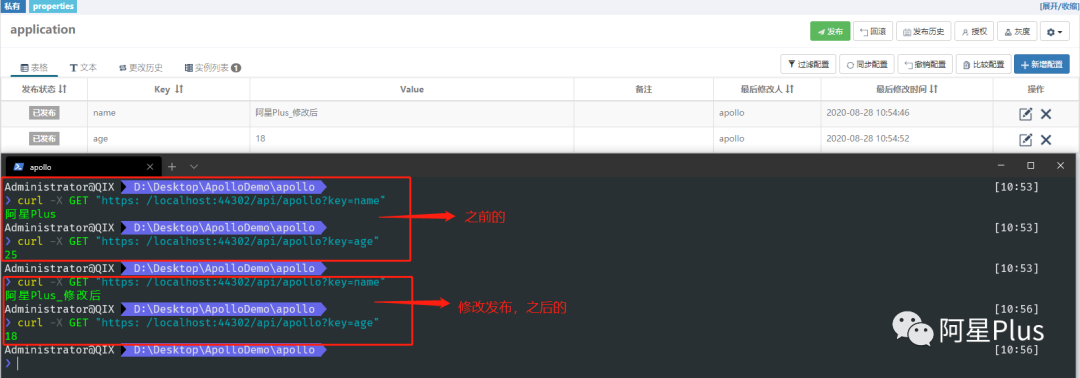Viewport: 1080px width, 378px height.
Task: Click timestamp 2020-08-28 10:54:52
Action: pyautogui.click(x=867, y=138)
